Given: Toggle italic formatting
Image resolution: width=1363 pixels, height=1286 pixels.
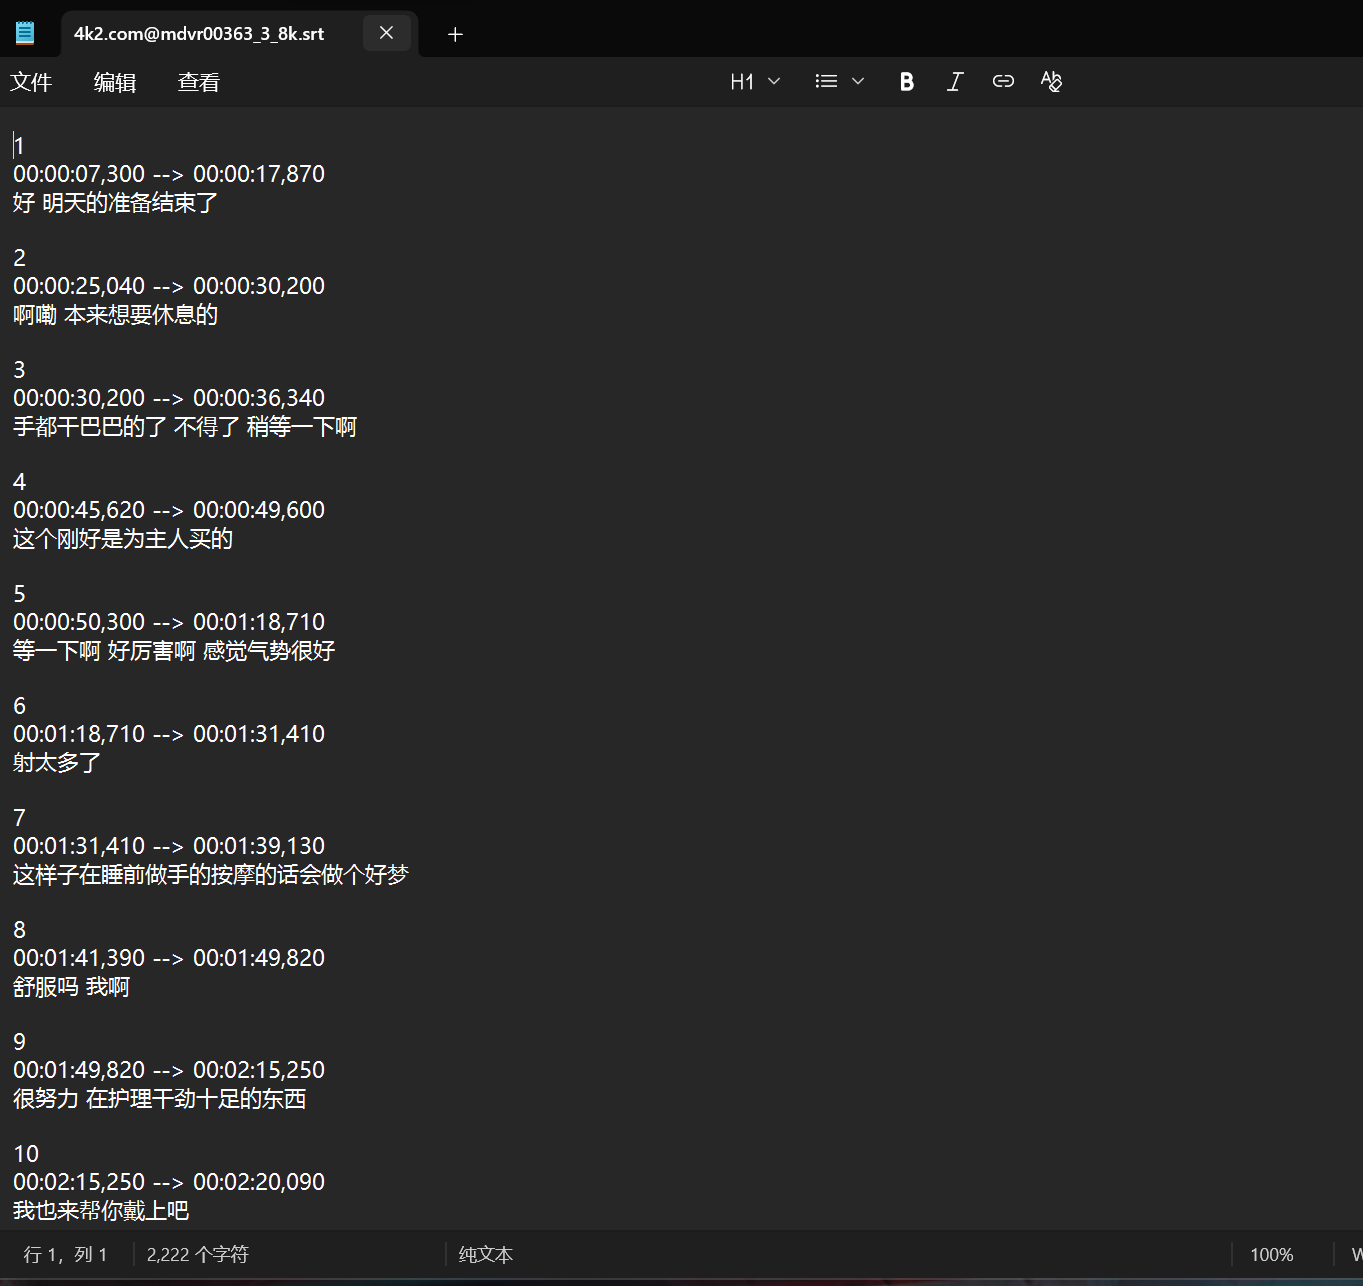Looking at the screenshot, I should coord(955,82).
